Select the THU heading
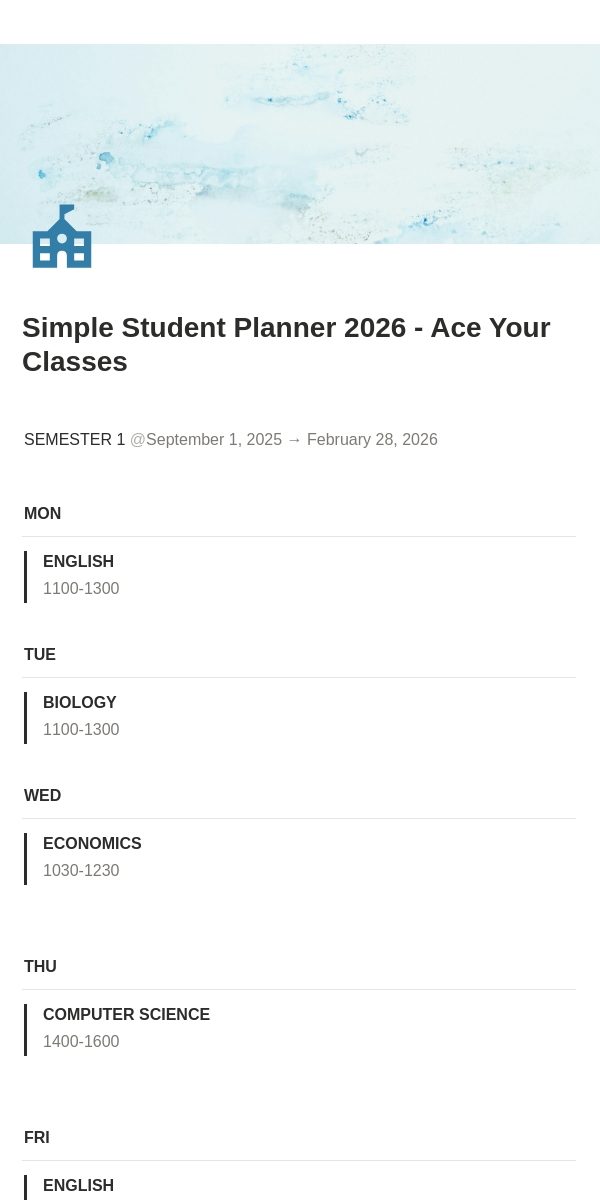Viewport: 600px width, 1200px height. click(x=40, y=967)
